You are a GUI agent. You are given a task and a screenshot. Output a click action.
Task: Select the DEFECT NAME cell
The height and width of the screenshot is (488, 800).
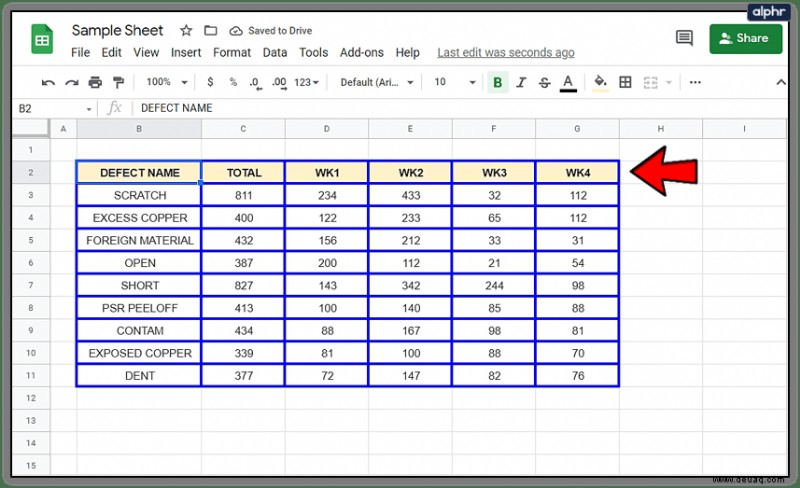[139, 173]
